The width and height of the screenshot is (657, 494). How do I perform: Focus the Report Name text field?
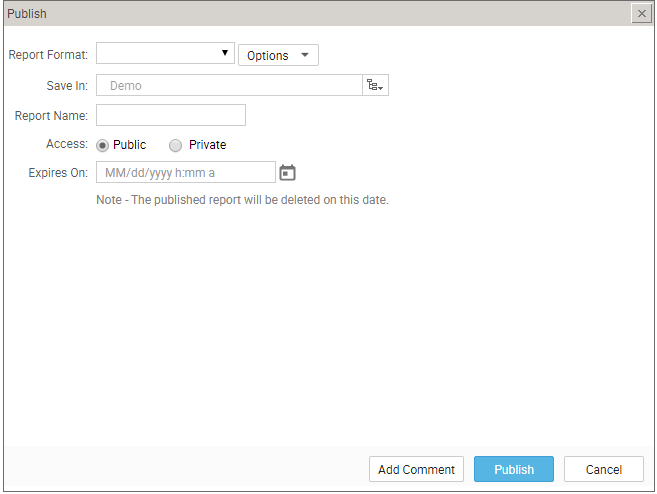pos(171,115)
